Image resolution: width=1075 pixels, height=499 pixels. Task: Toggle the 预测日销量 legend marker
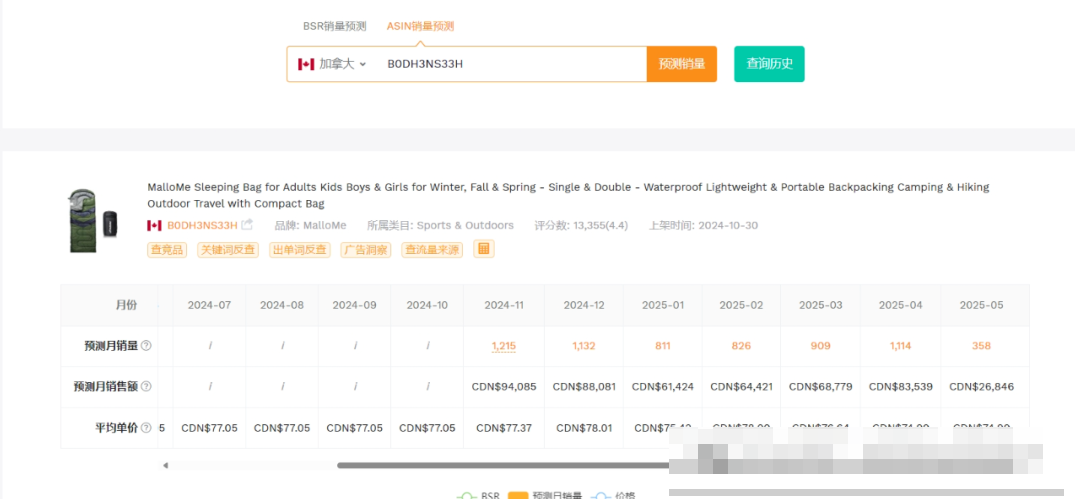(518, 495)
